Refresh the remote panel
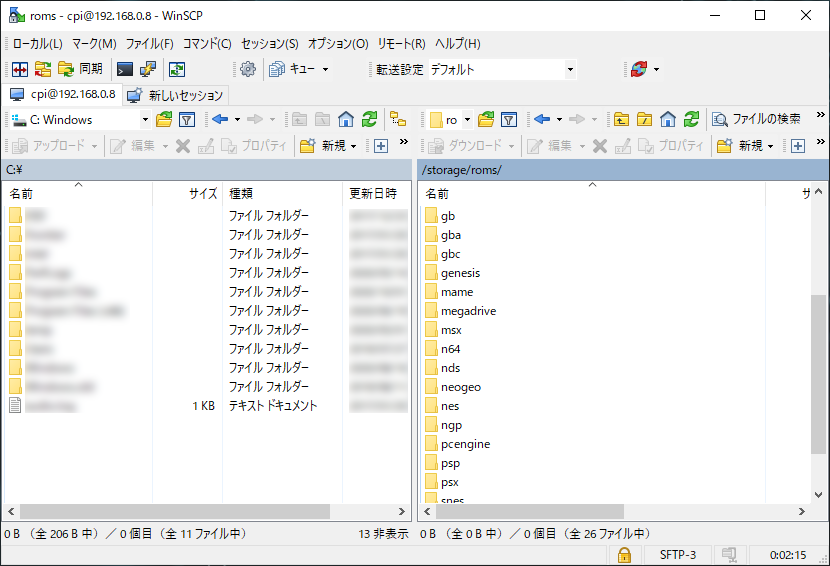 click(691, 120)
